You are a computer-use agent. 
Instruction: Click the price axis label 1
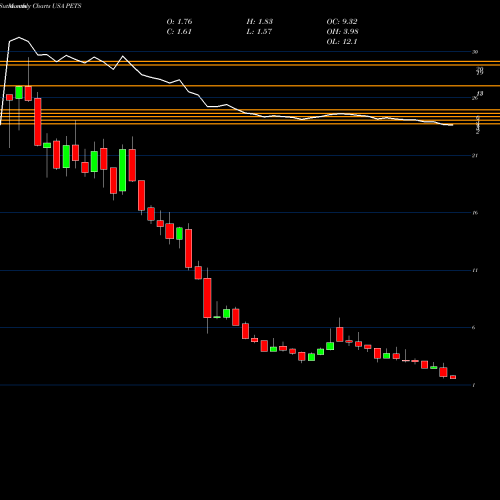(x=474, y=385)
